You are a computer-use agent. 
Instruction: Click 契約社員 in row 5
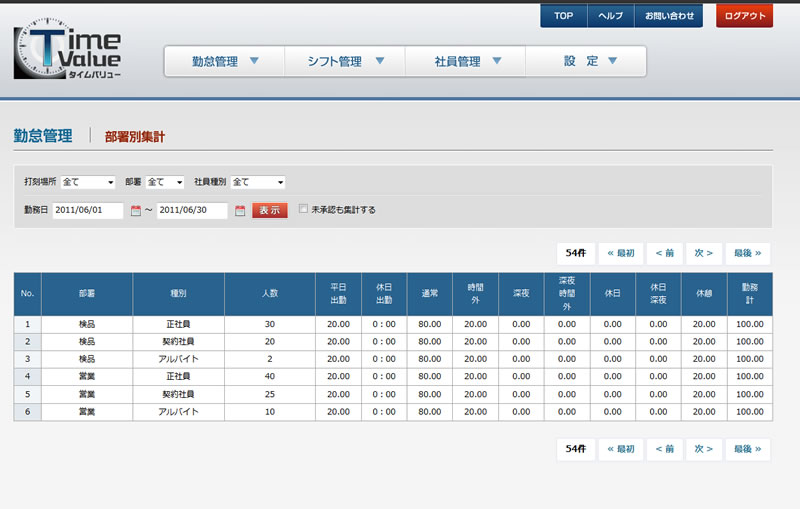(x=178, y=394)
